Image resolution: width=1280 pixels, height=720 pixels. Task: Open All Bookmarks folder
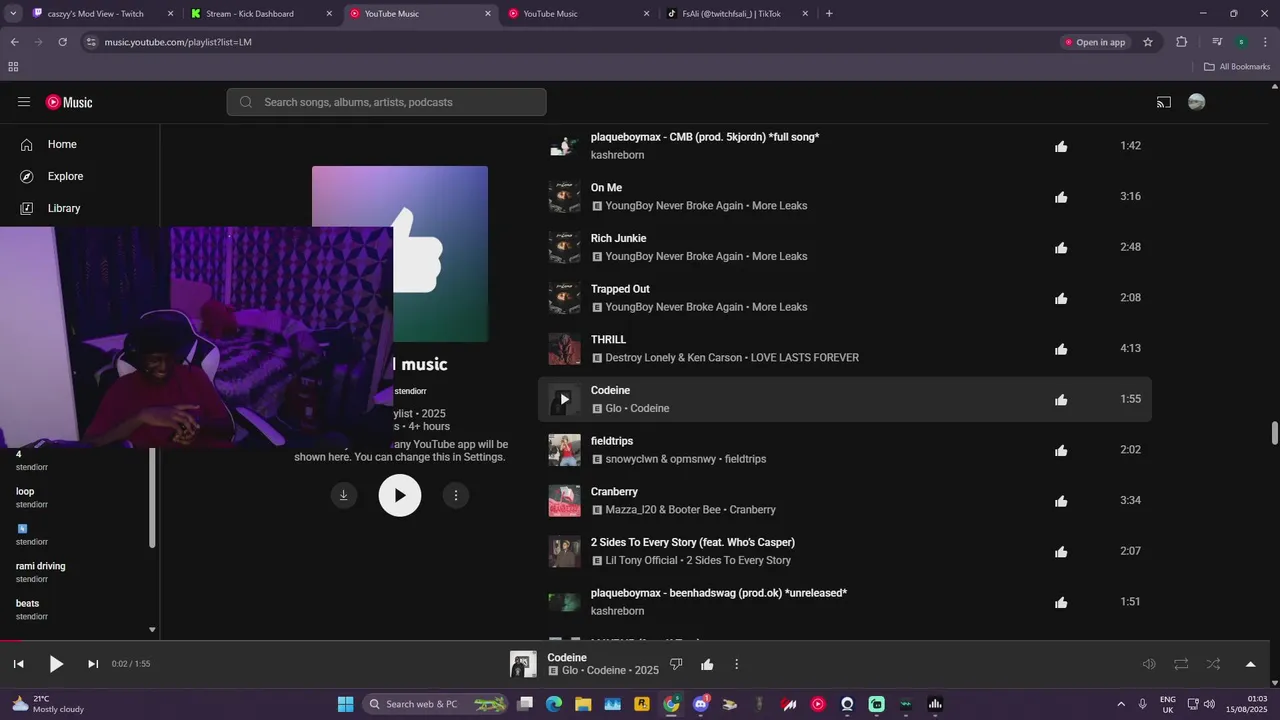[x=1237, y=67]
